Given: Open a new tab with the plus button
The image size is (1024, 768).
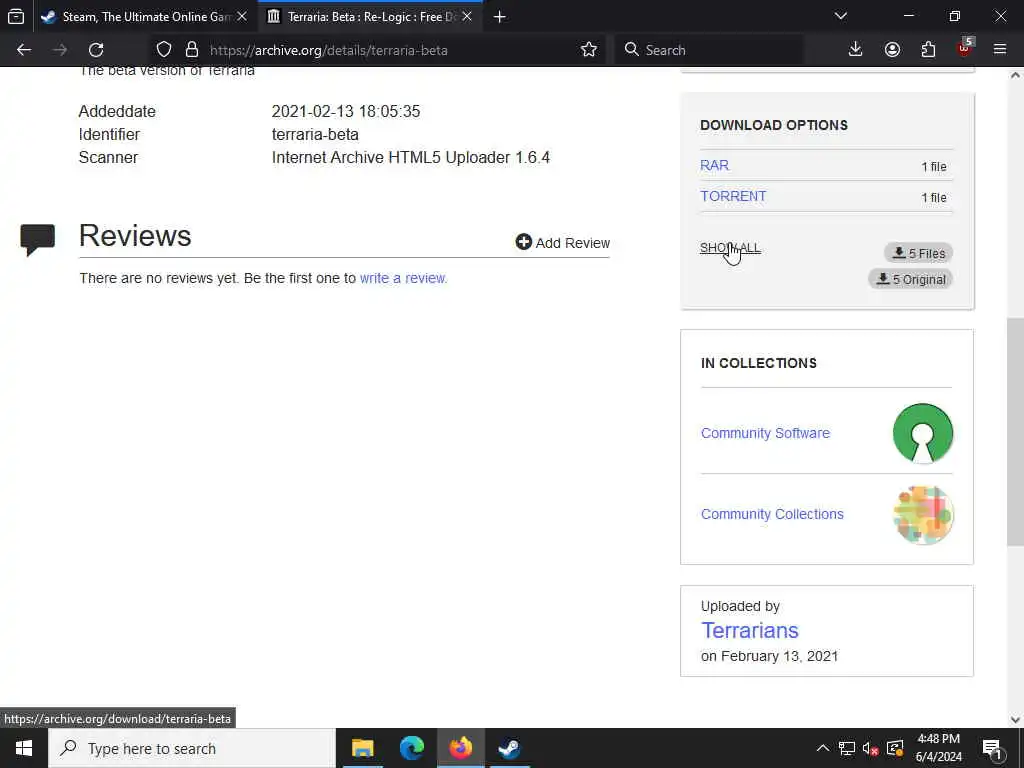Looking at the screenshot, I should [500, 17].
